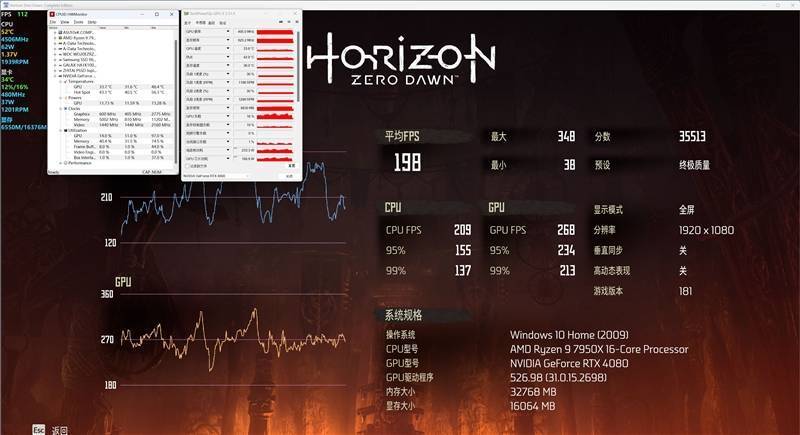
Task: Click the 分数 value 35513
Action: tap(692, 136)
